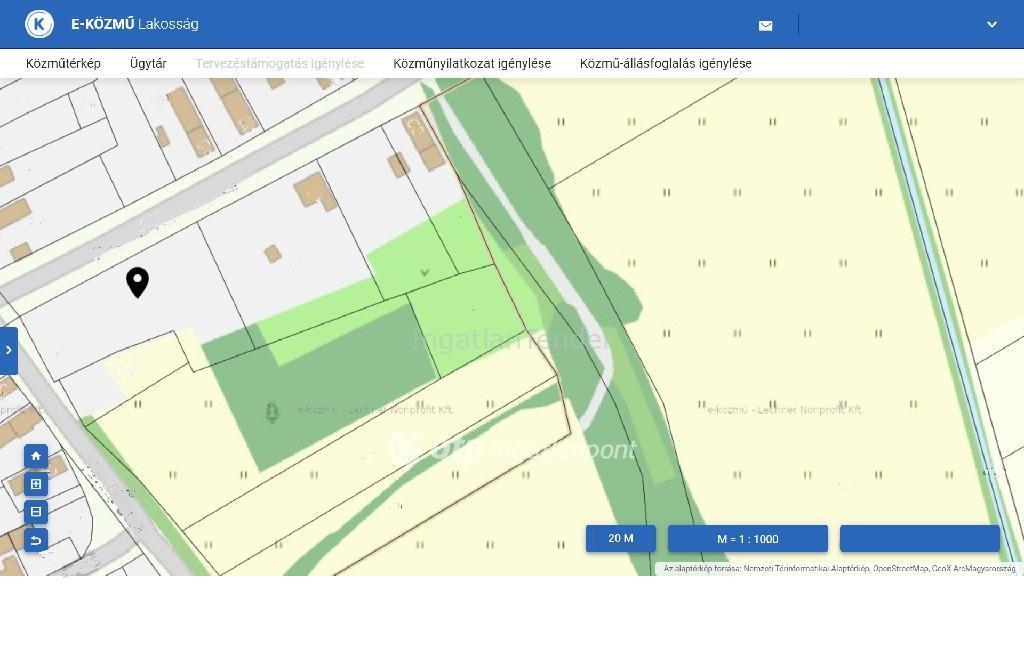The image size is (1024, 672).
Task: Click Tervezéstámogatás igénylése menu item
Action: click(x=279, y=63)
